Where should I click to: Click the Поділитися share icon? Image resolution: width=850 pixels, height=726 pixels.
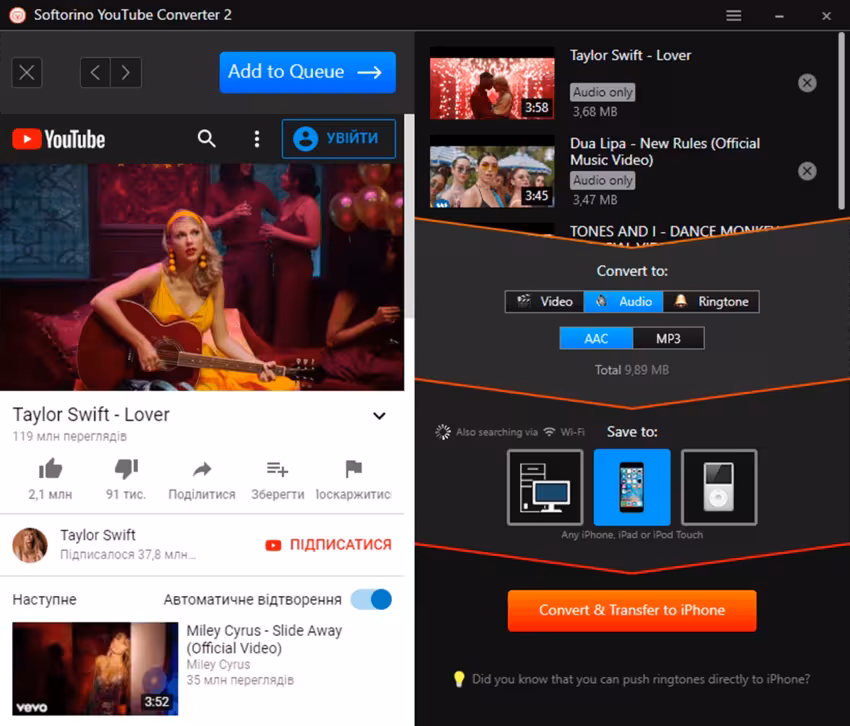point(202,469)
